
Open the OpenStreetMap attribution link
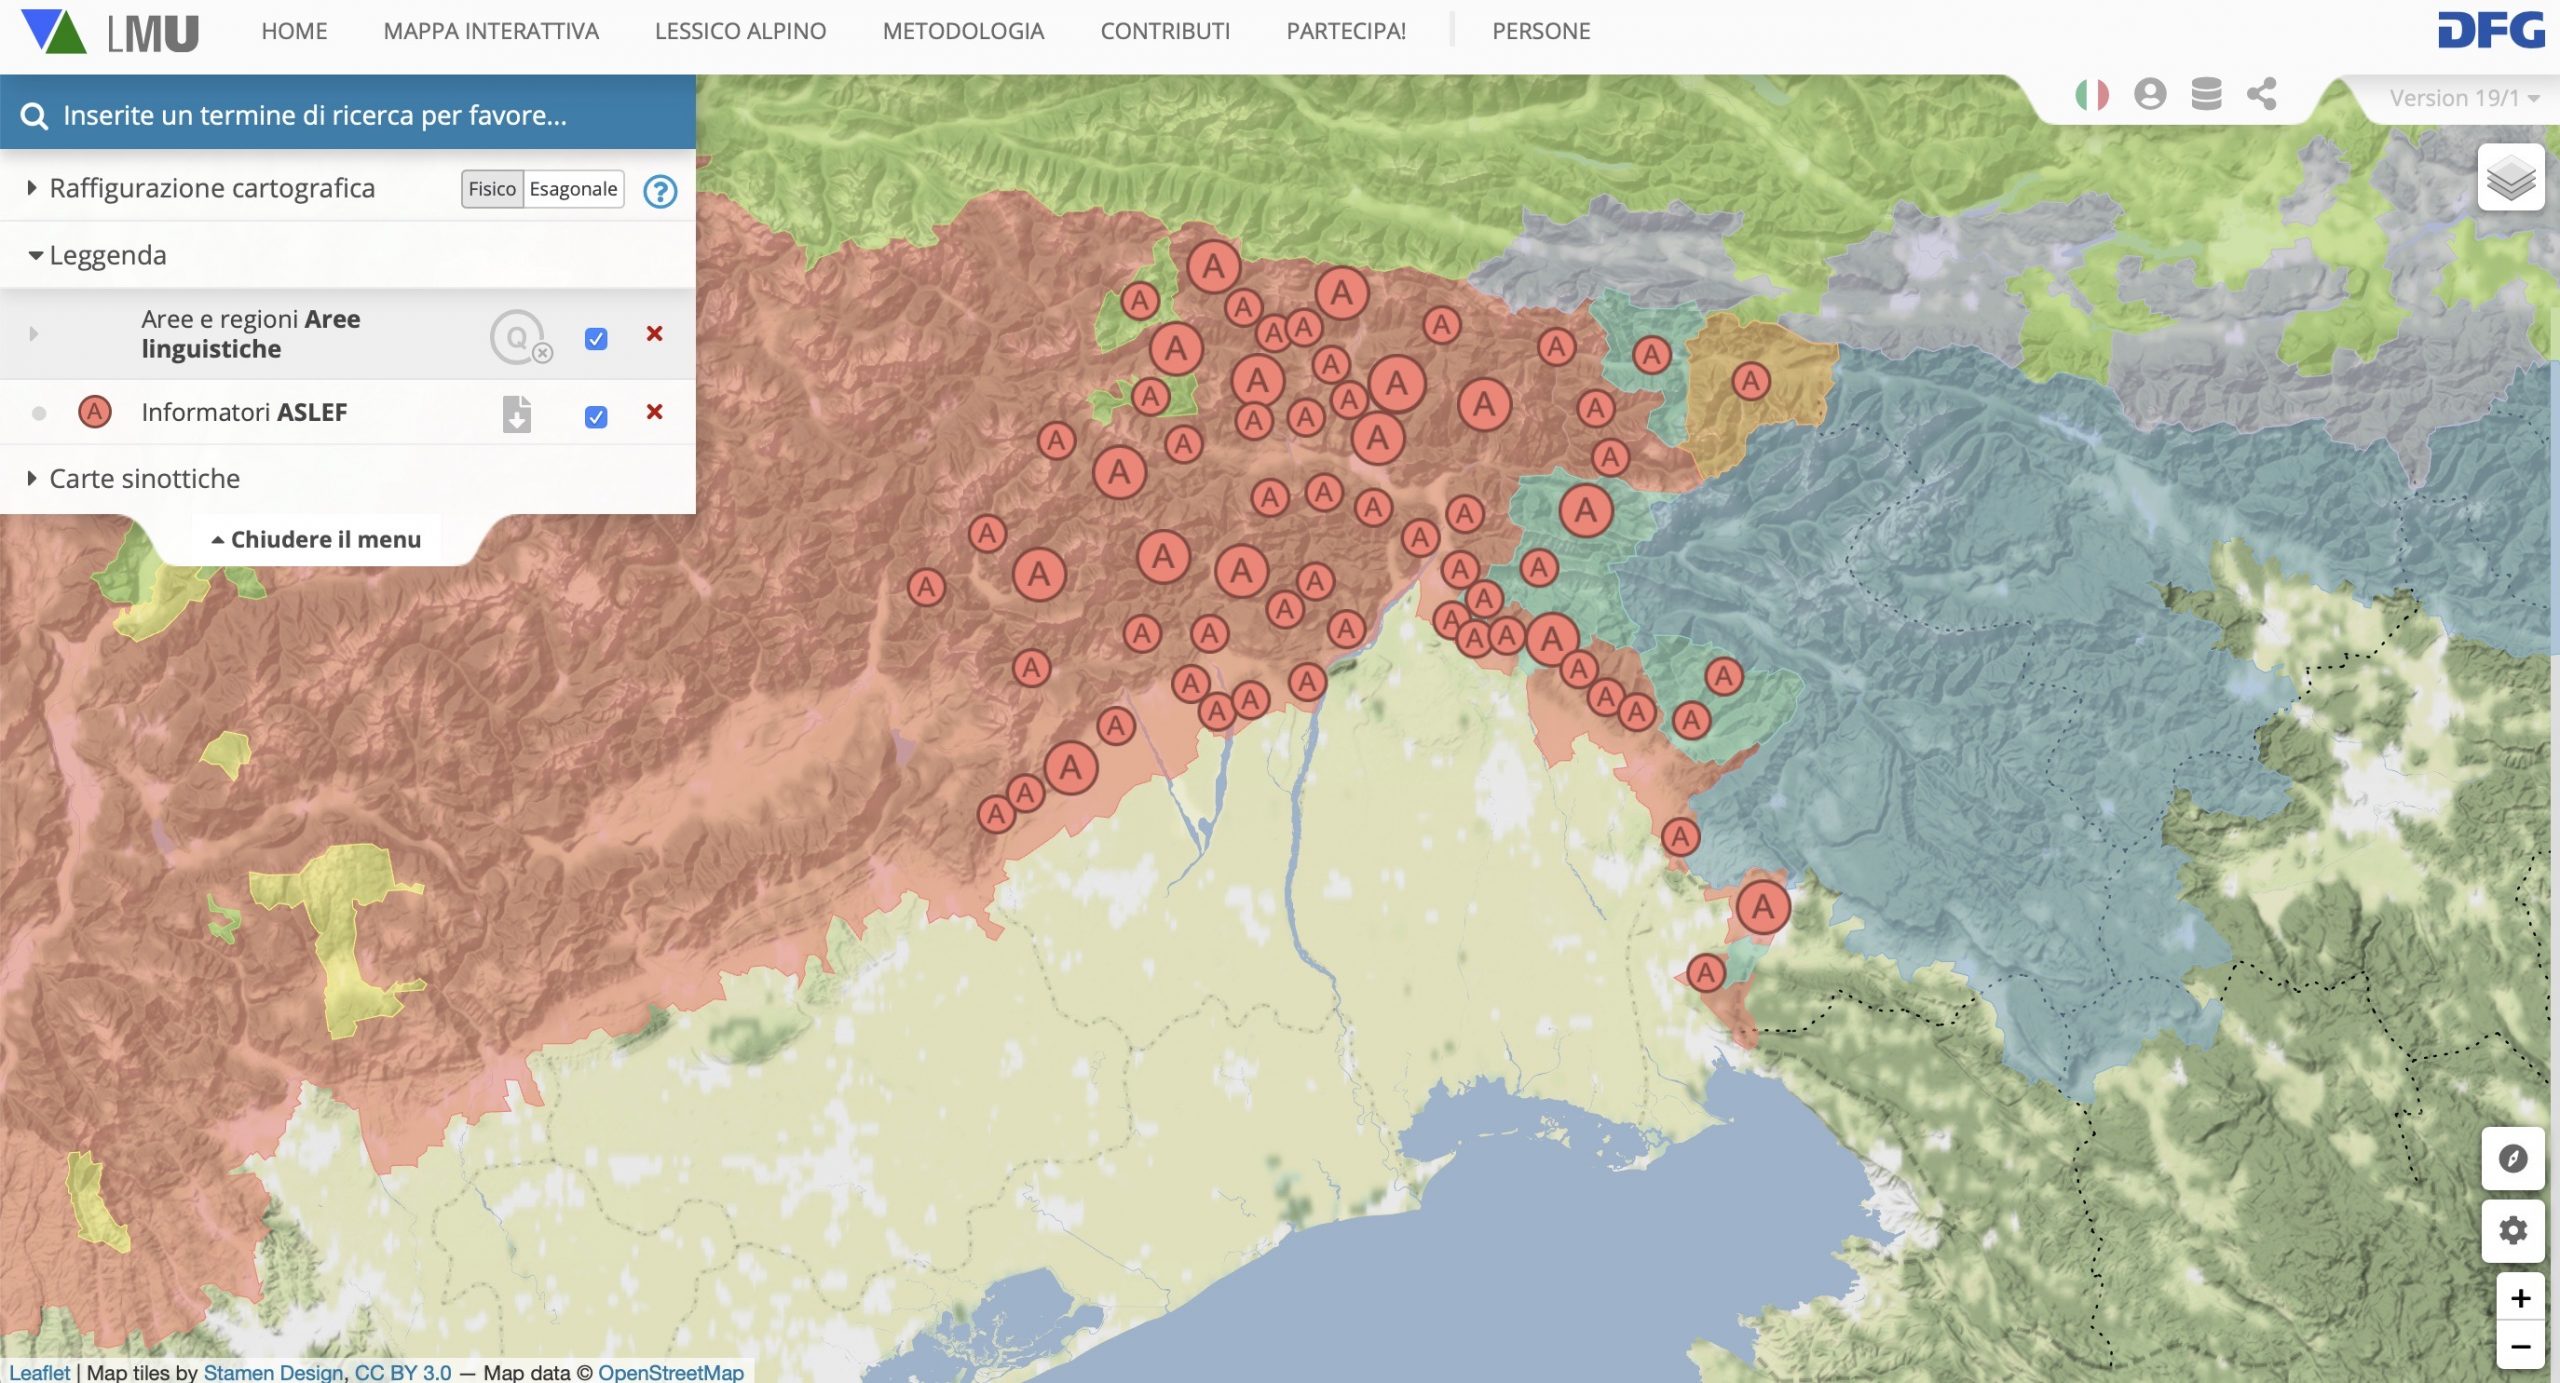click(x=670, y=1372)
